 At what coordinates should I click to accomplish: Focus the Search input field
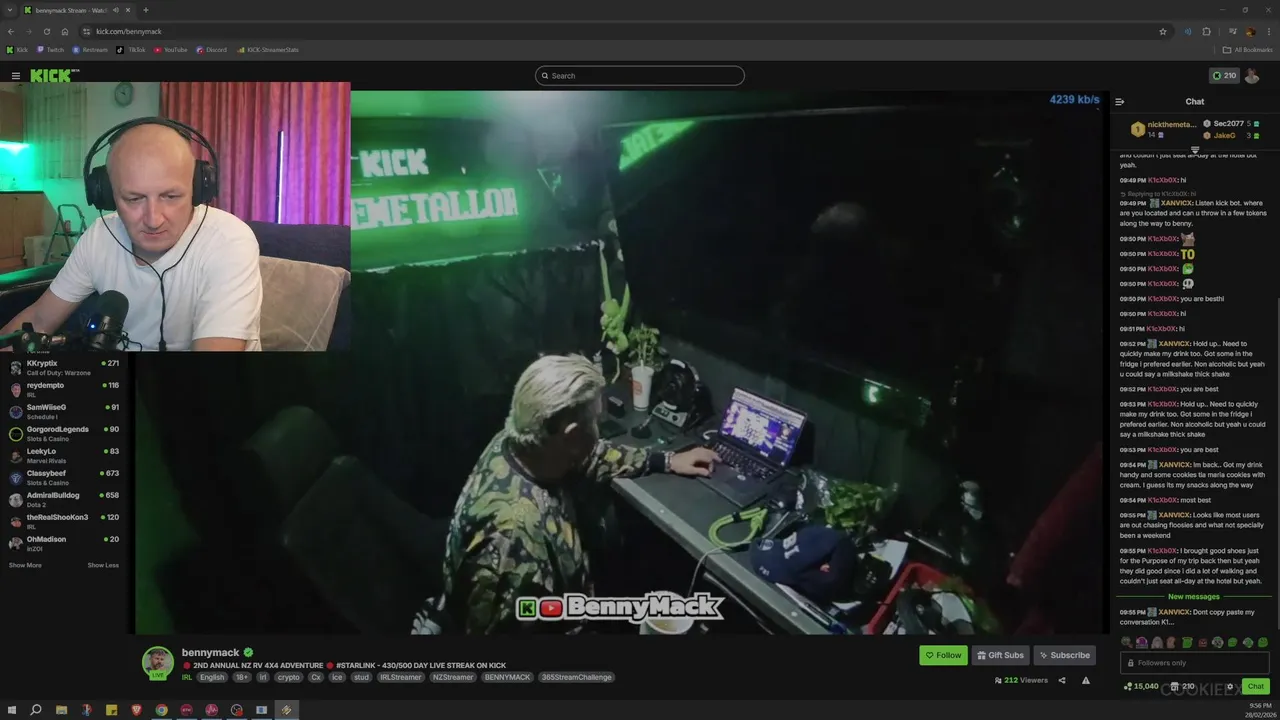640,76
